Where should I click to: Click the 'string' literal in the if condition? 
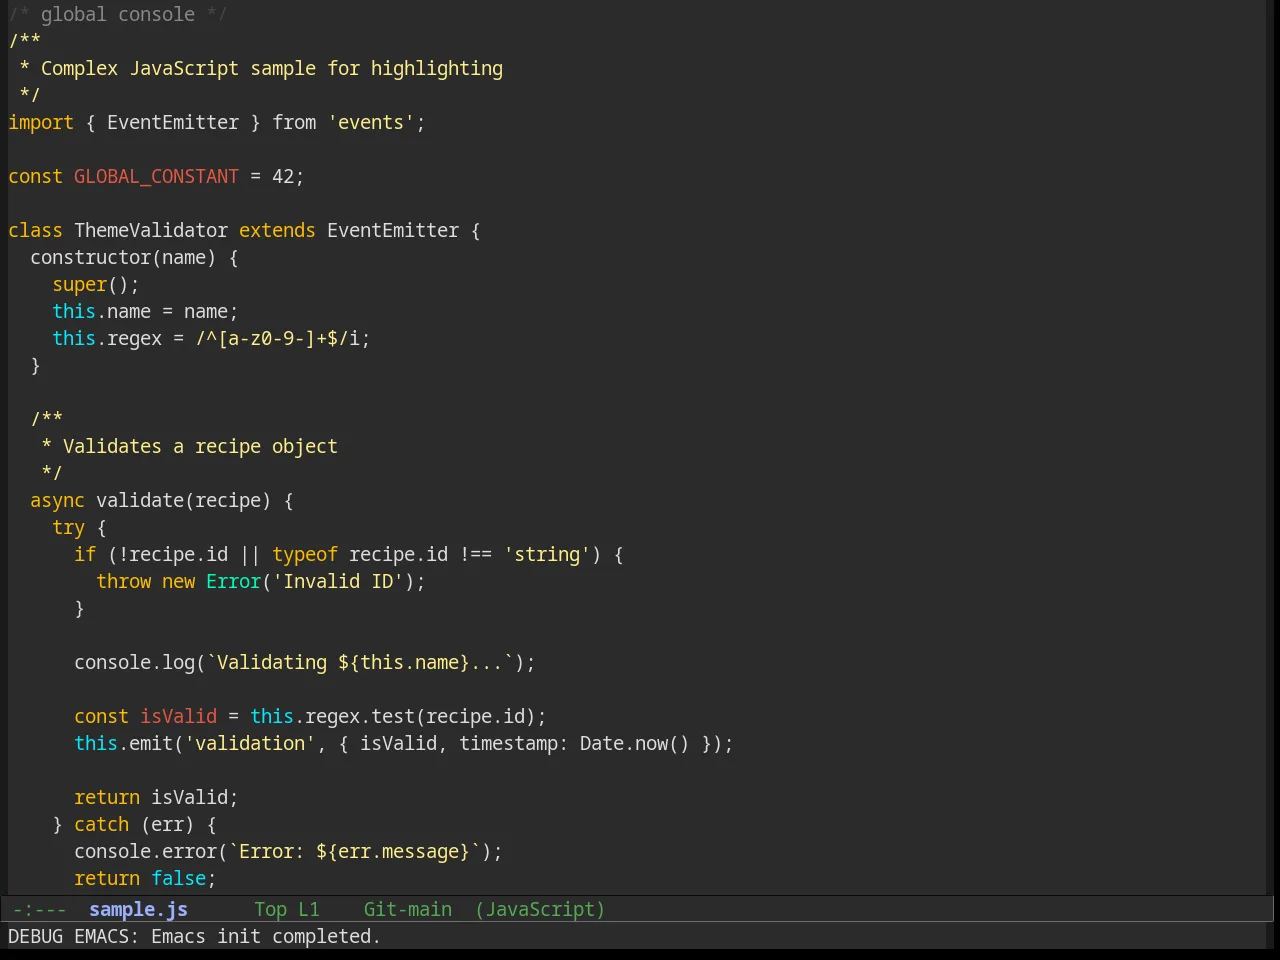[x=547, y=554]
